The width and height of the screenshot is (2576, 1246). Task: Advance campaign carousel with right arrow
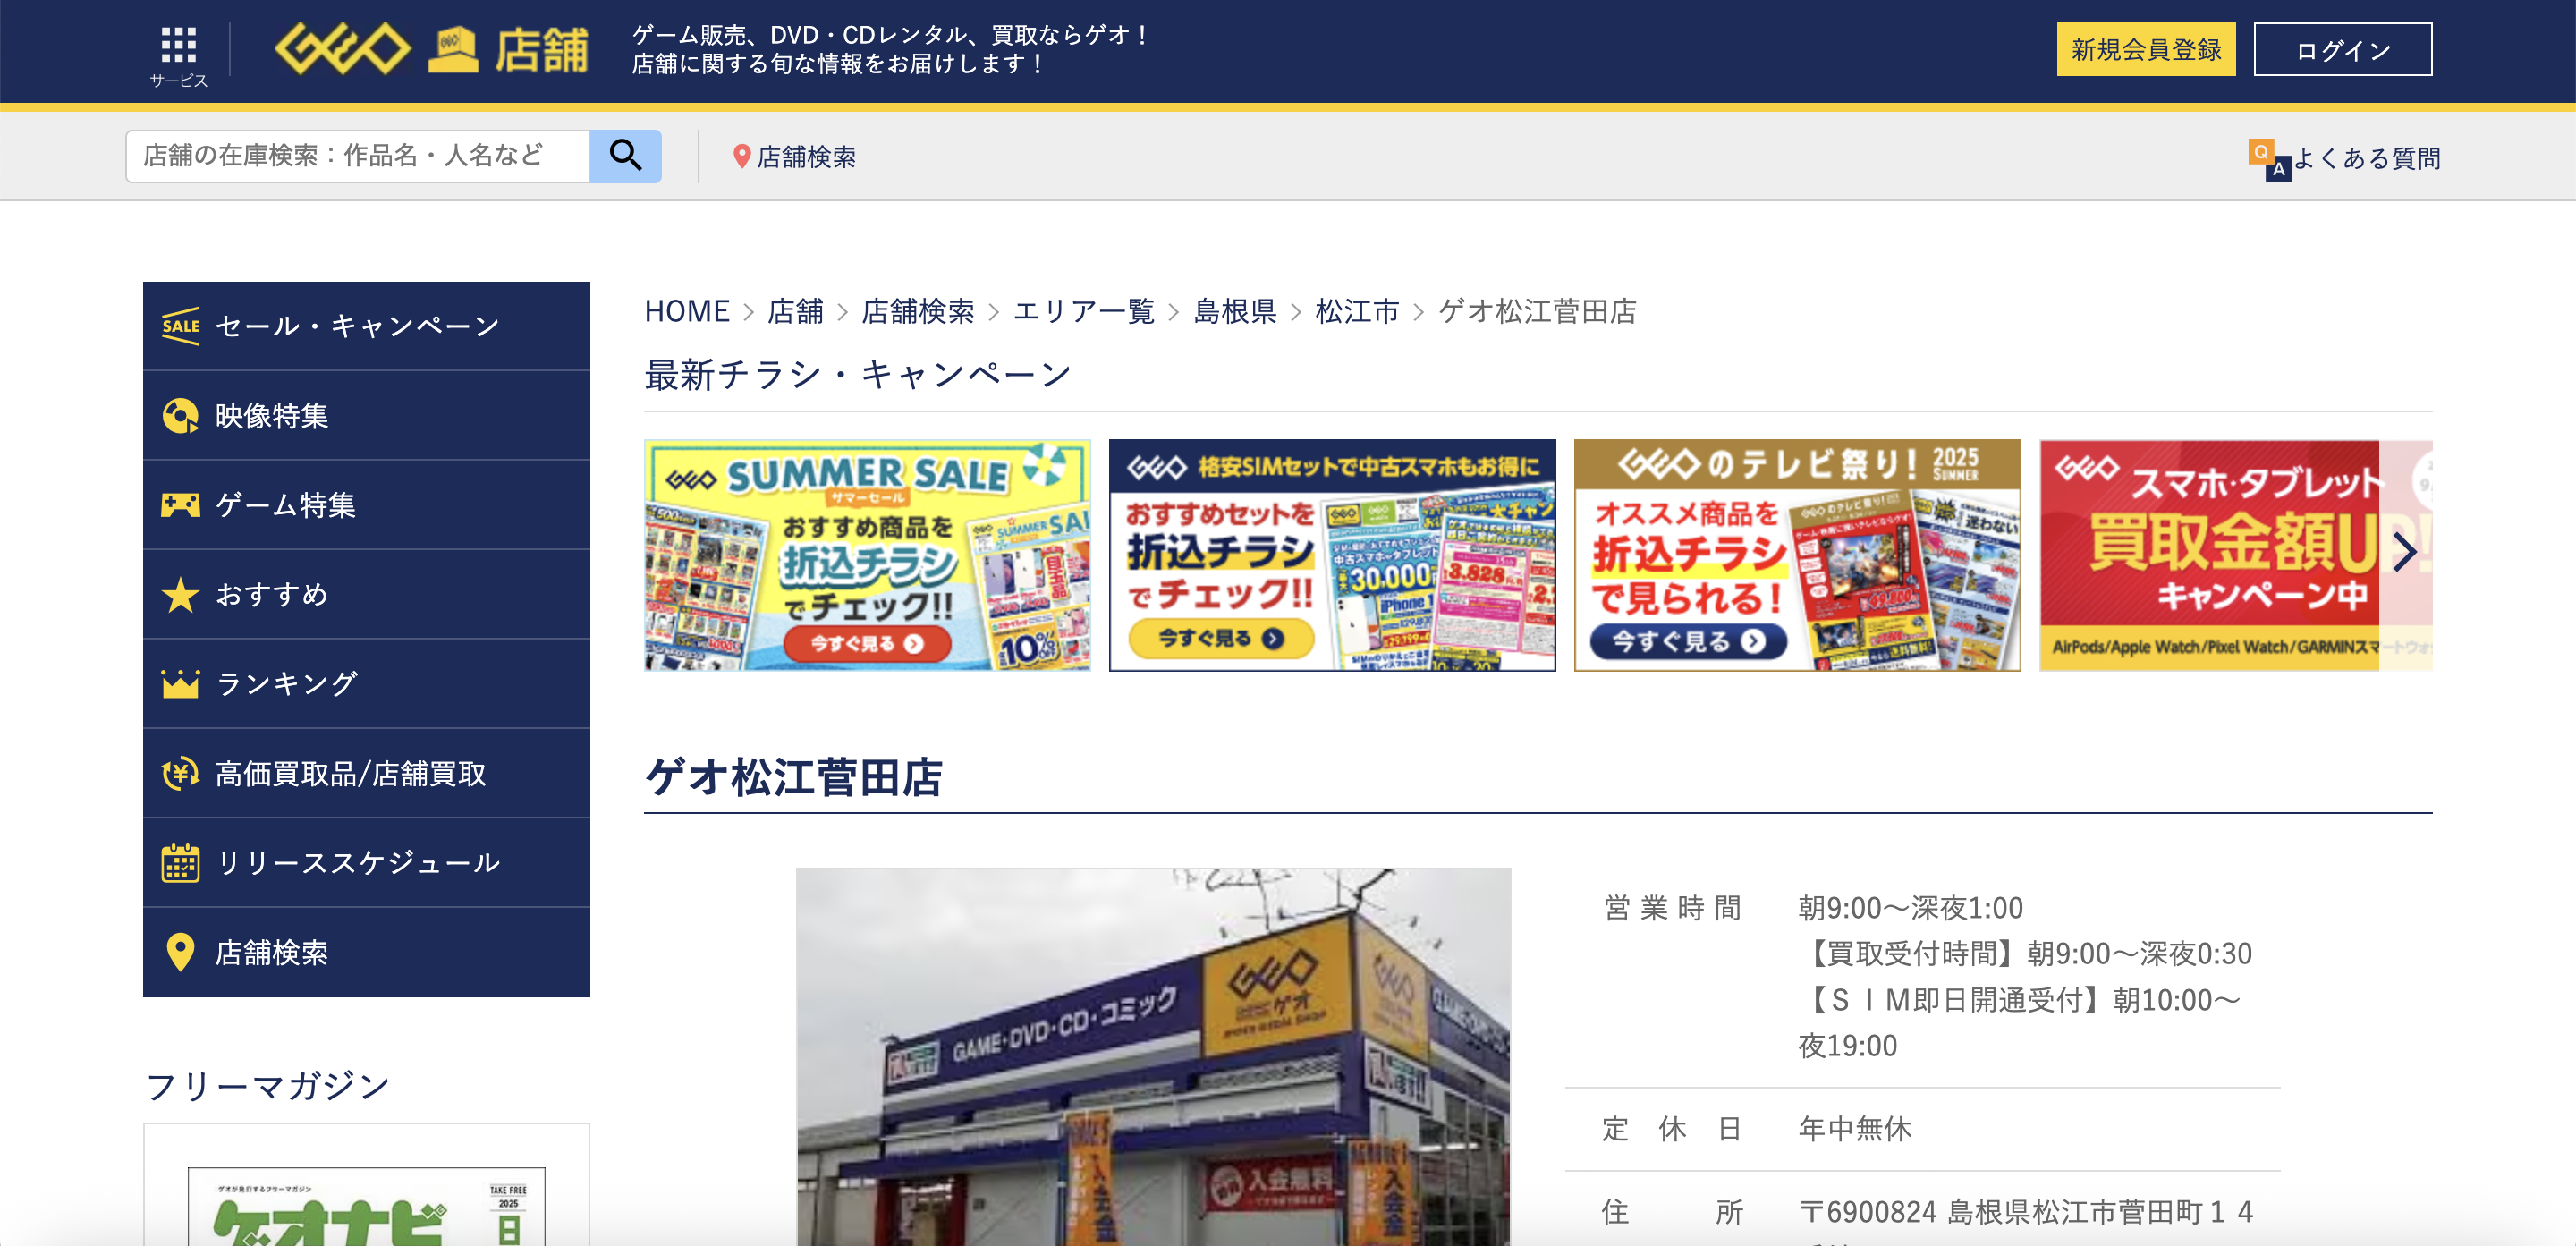(2404, 552)
